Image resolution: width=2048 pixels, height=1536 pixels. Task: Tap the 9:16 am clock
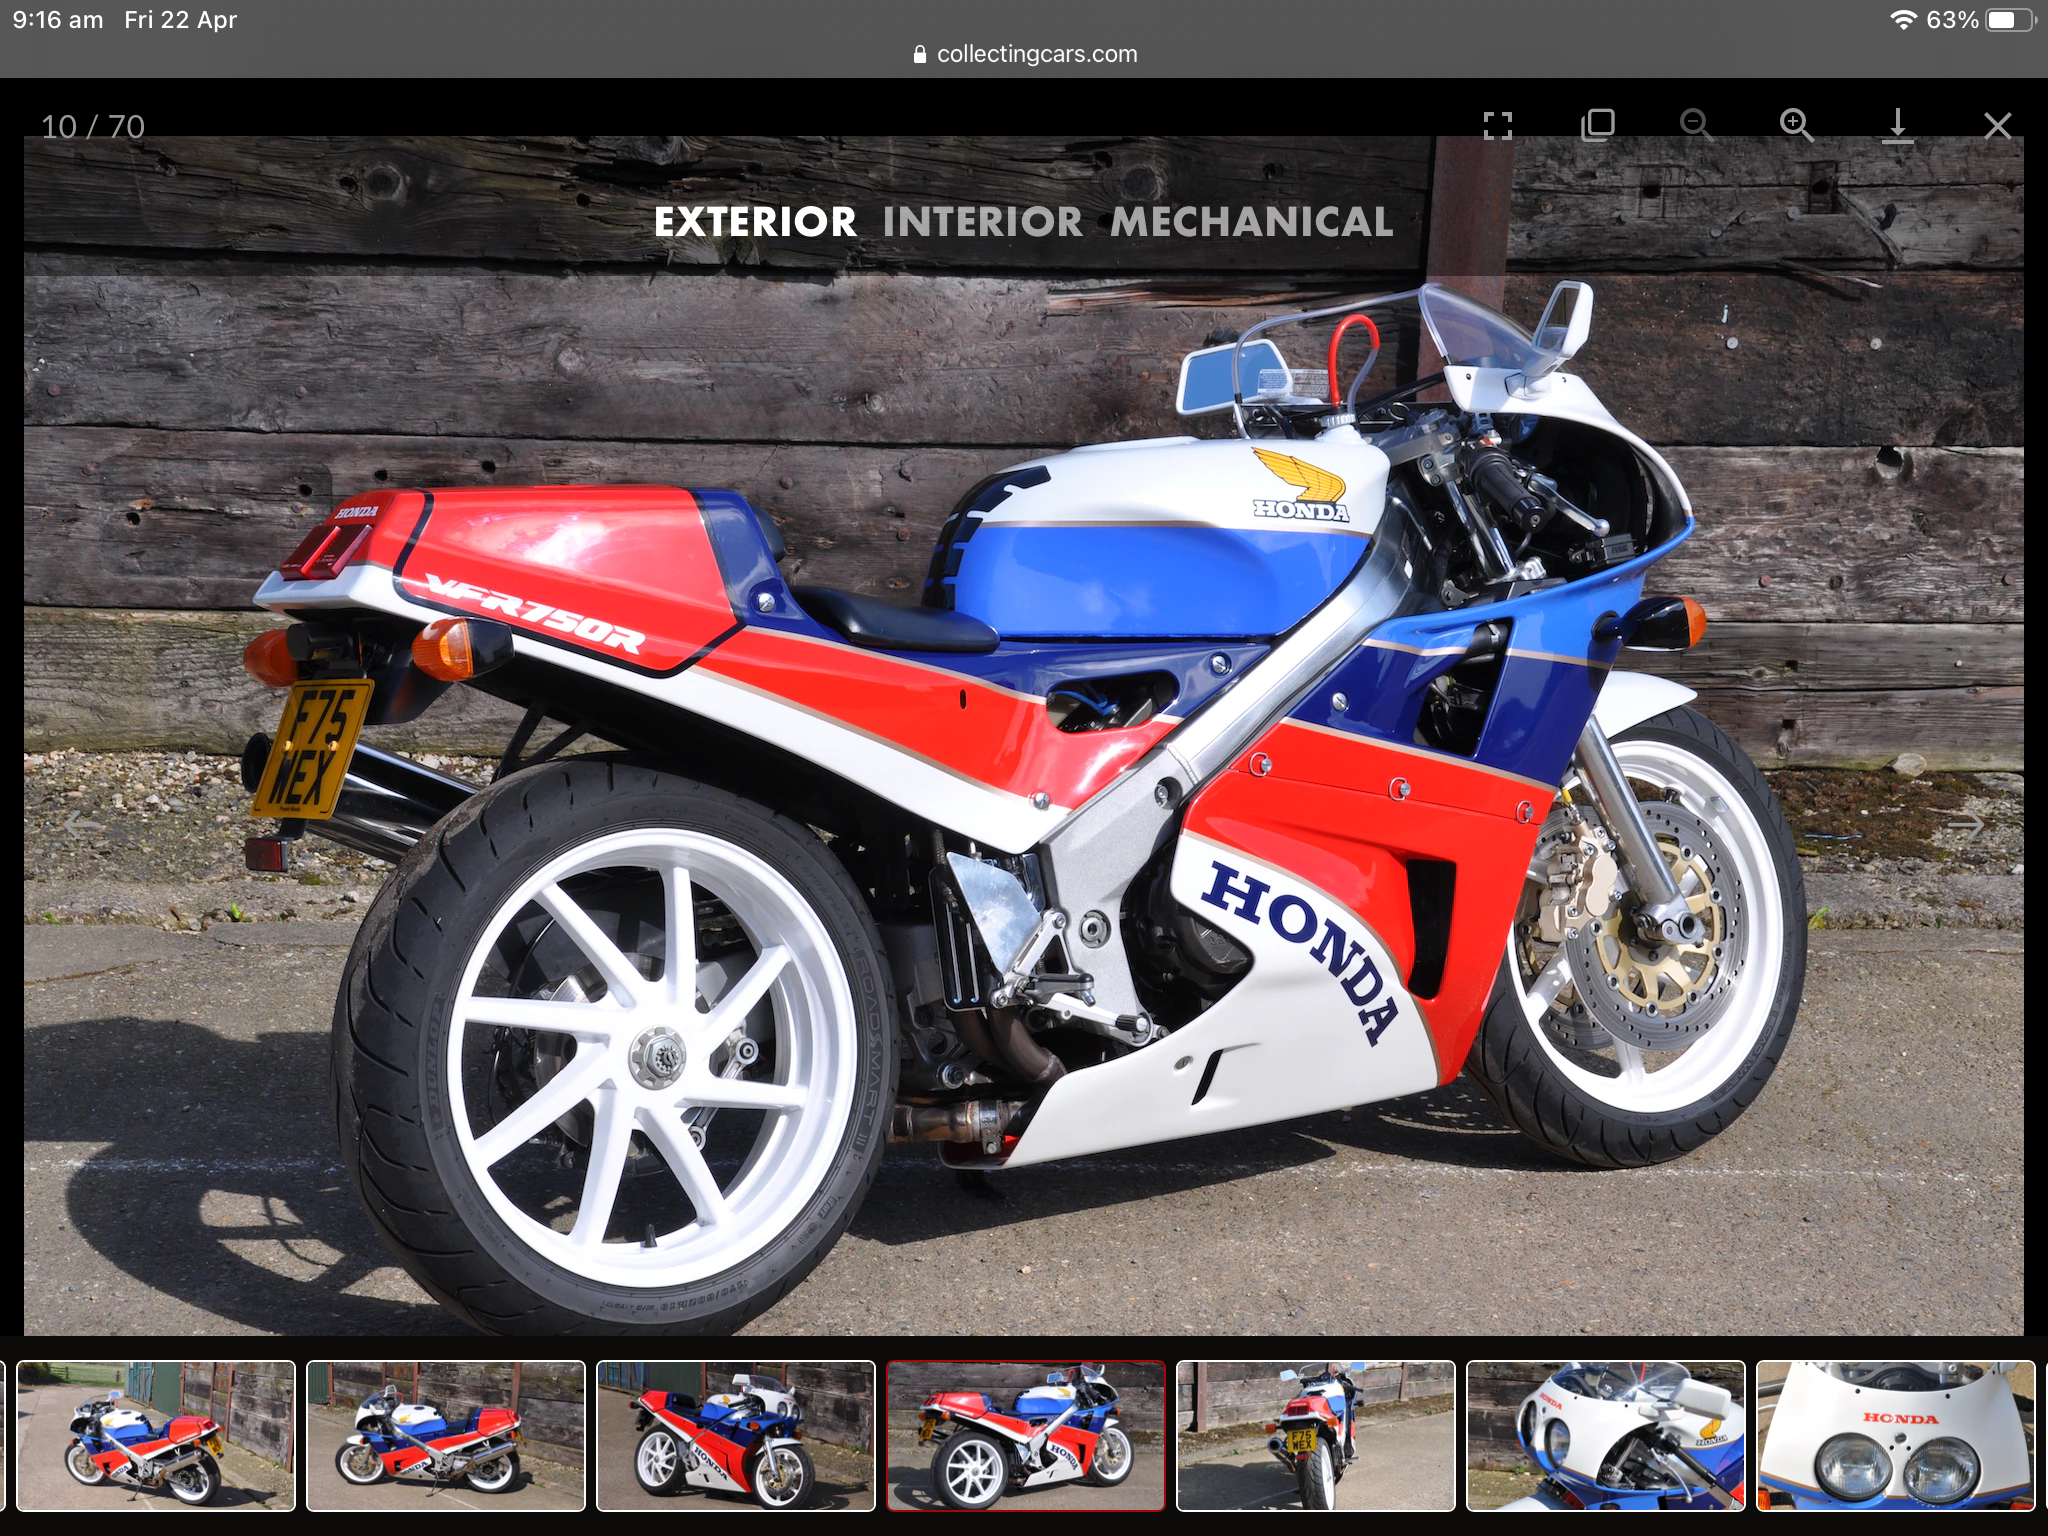coord(58,20)
